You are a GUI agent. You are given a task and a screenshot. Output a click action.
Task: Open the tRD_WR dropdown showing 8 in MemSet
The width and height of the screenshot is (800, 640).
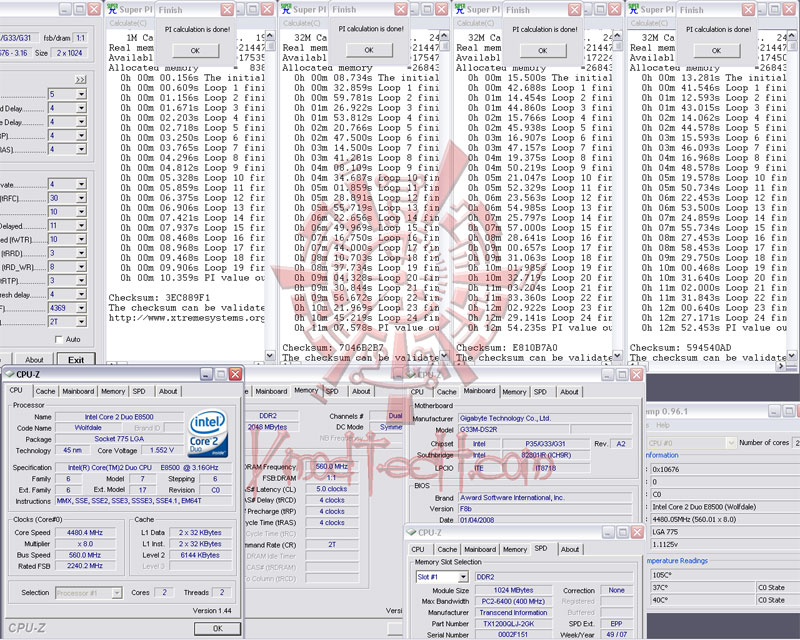click(81, 267)
